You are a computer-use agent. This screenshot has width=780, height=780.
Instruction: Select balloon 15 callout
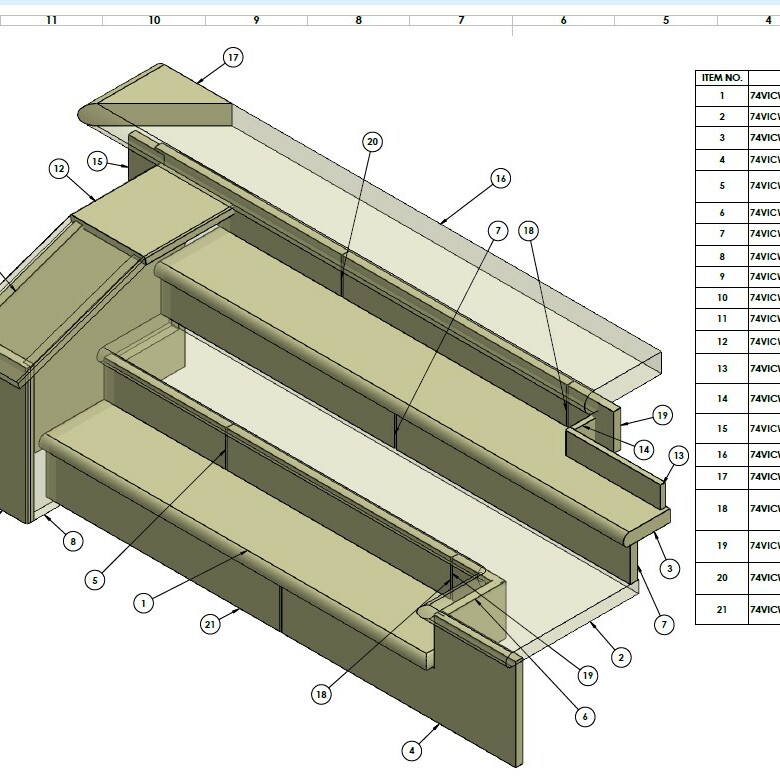click(98, 162)
